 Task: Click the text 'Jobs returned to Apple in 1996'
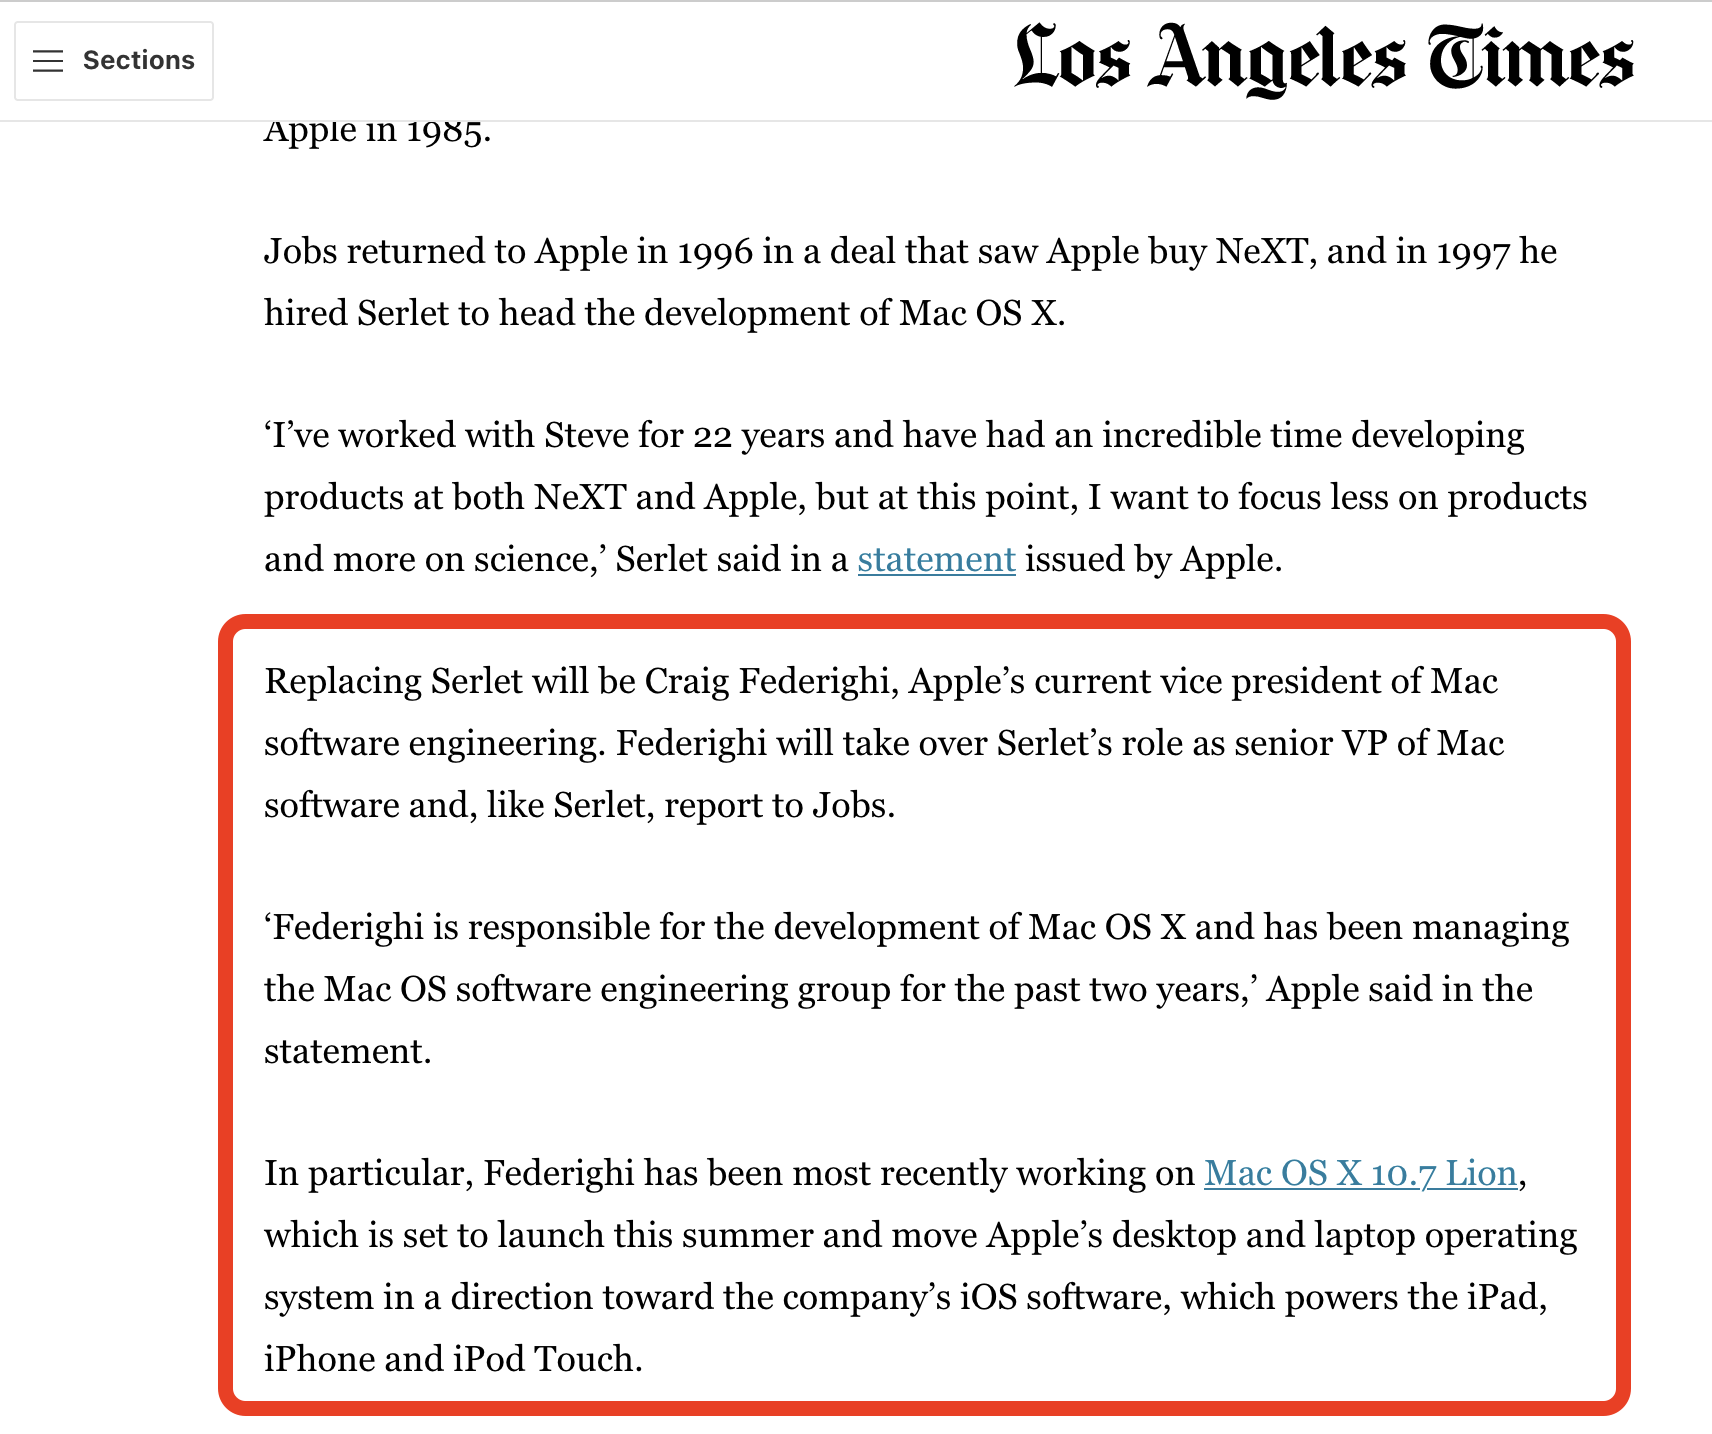(x=508, y=251)
